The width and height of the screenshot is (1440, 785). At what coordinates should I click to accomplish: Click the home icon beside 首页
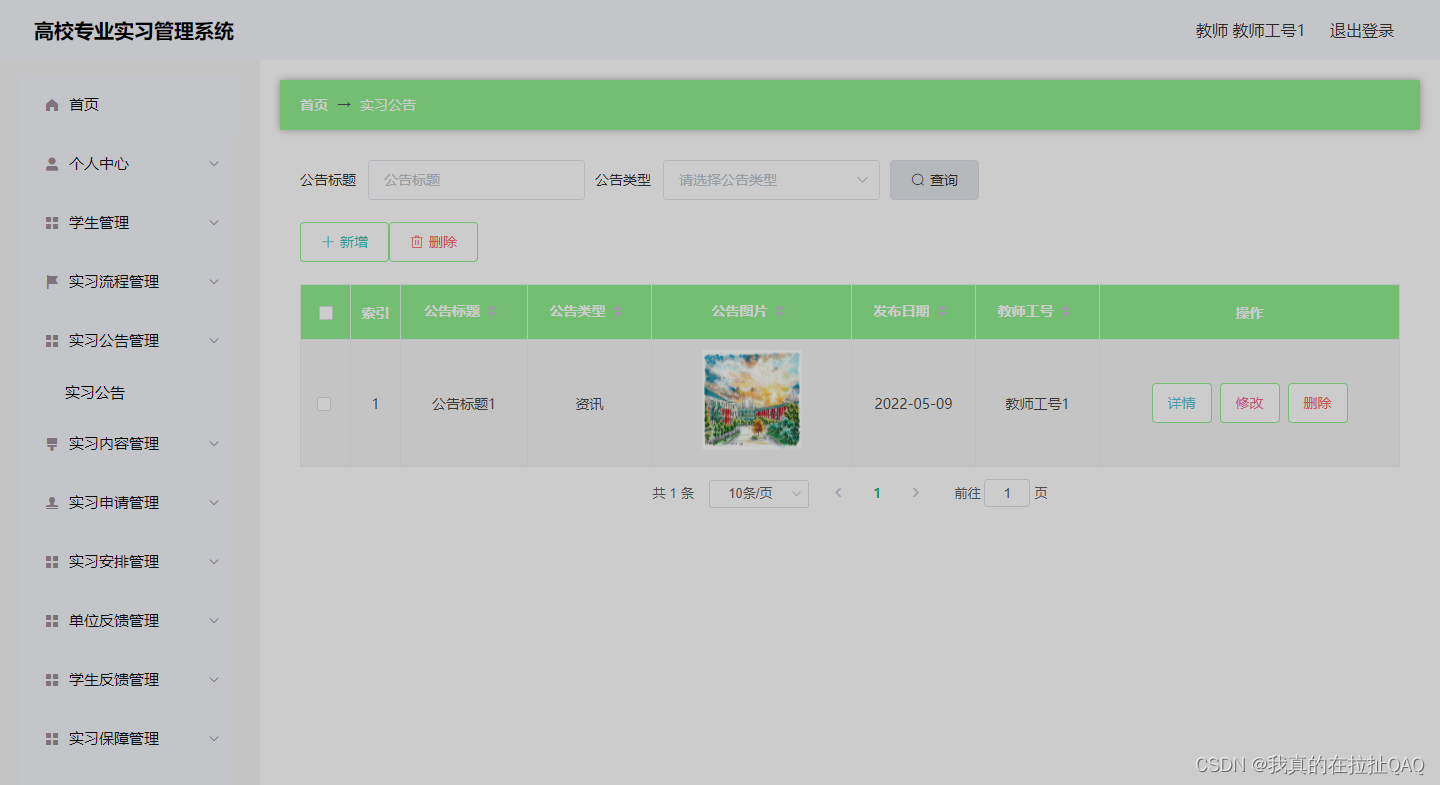click(51, 103)
